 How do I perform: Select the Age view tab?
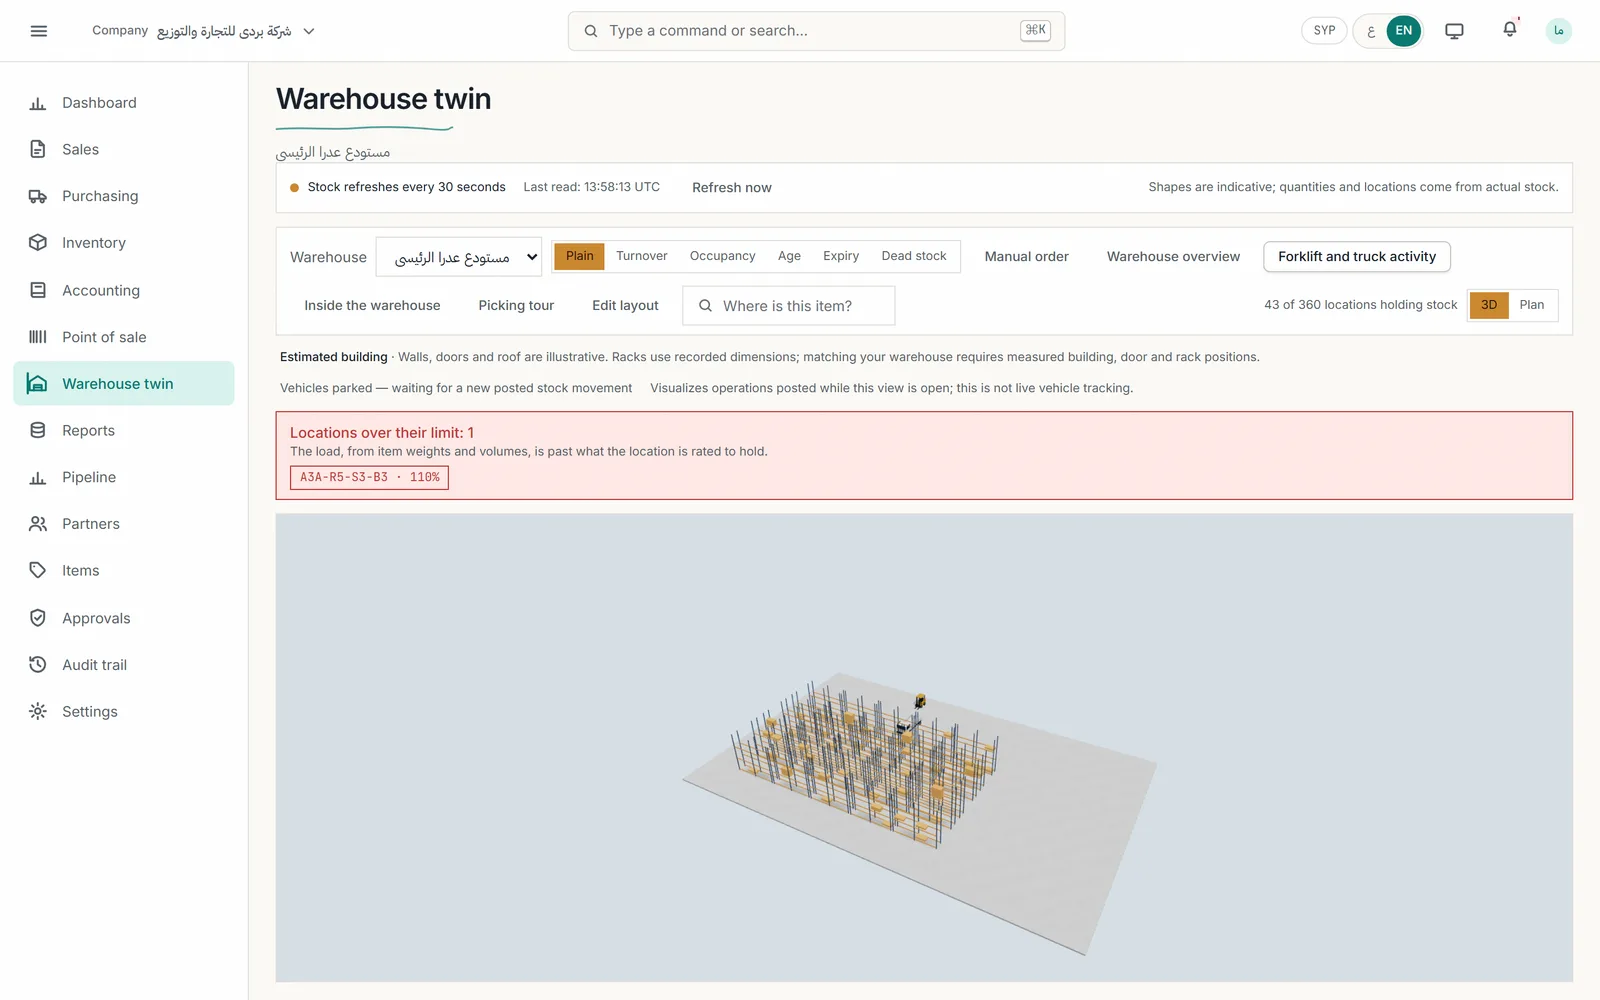coord(789,256)
